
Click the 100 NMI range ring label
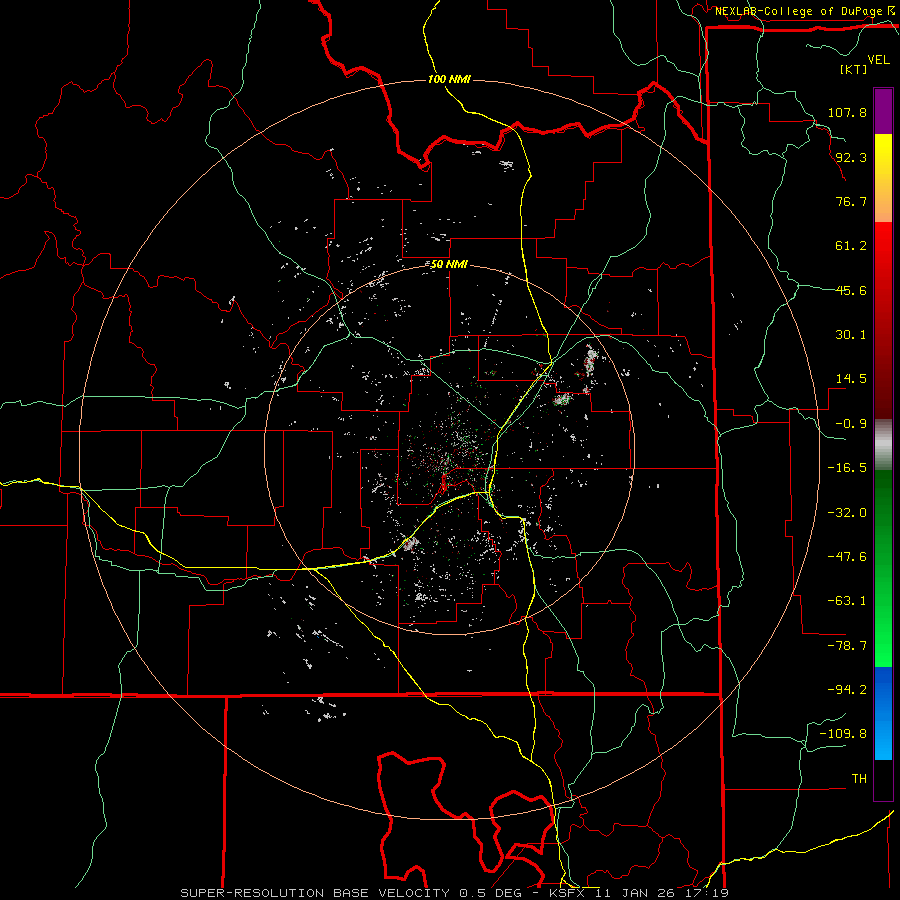tap(449, 79)
